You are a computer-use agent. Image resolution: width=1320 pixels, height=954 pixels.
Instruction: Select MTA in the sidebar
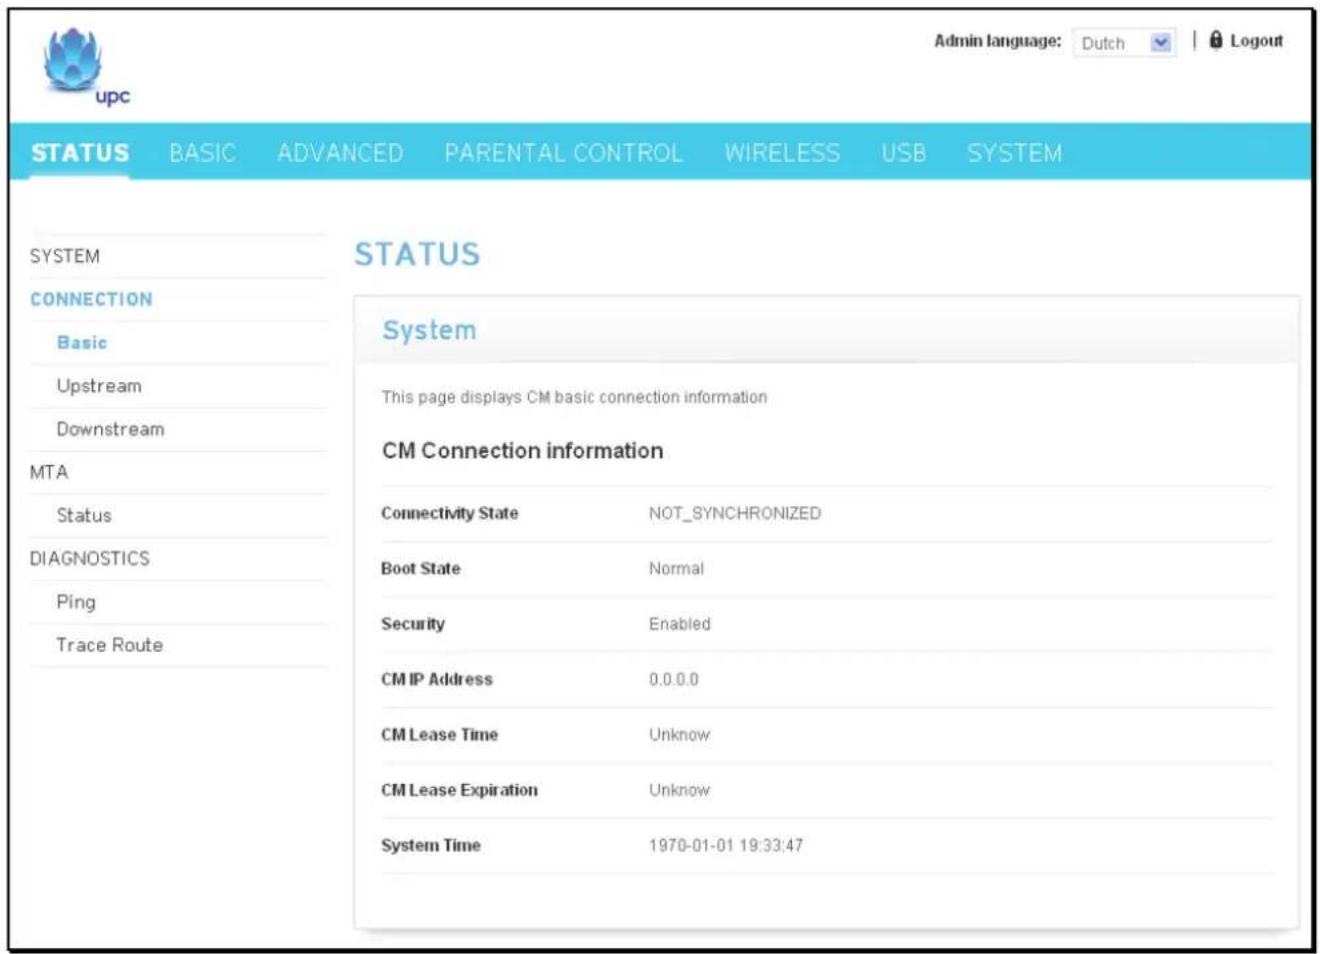[x=49, y=472]
